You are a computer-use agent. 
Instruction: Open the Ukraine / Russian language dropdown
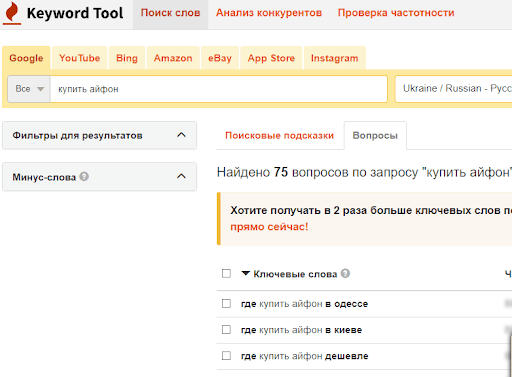tap(453, 89)
